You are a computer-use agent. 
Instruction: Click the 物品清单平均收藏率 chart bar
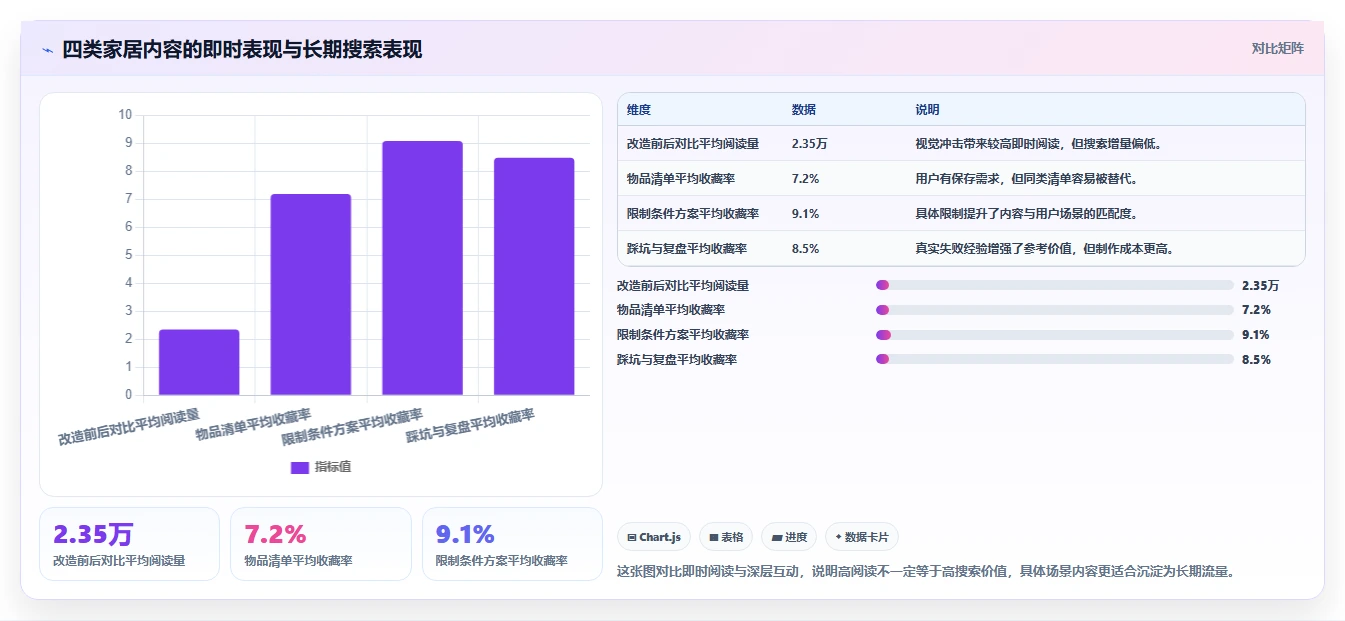pyautogui.click(x=311, y=294)
